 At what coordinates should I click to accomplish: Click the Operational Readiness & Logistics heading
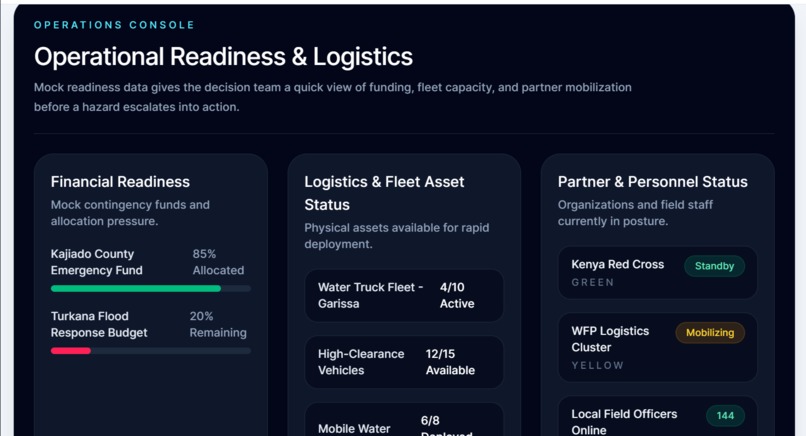click(223, 57)
